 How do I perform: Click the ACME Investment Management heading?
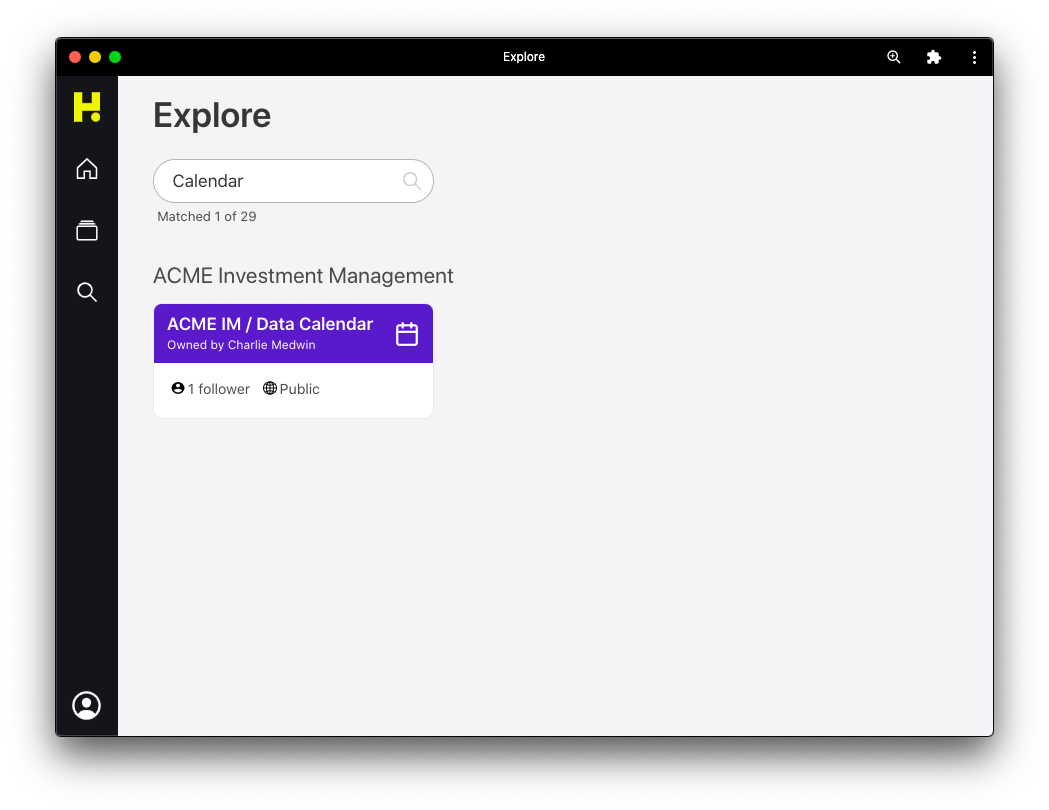(x=304, y=276)
